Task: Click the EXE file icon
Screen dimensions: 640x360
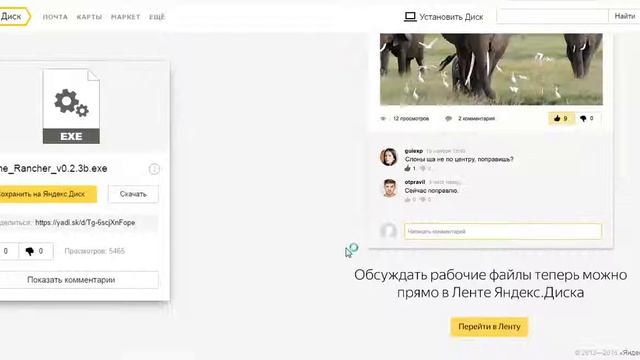Action: coord(71,106)
